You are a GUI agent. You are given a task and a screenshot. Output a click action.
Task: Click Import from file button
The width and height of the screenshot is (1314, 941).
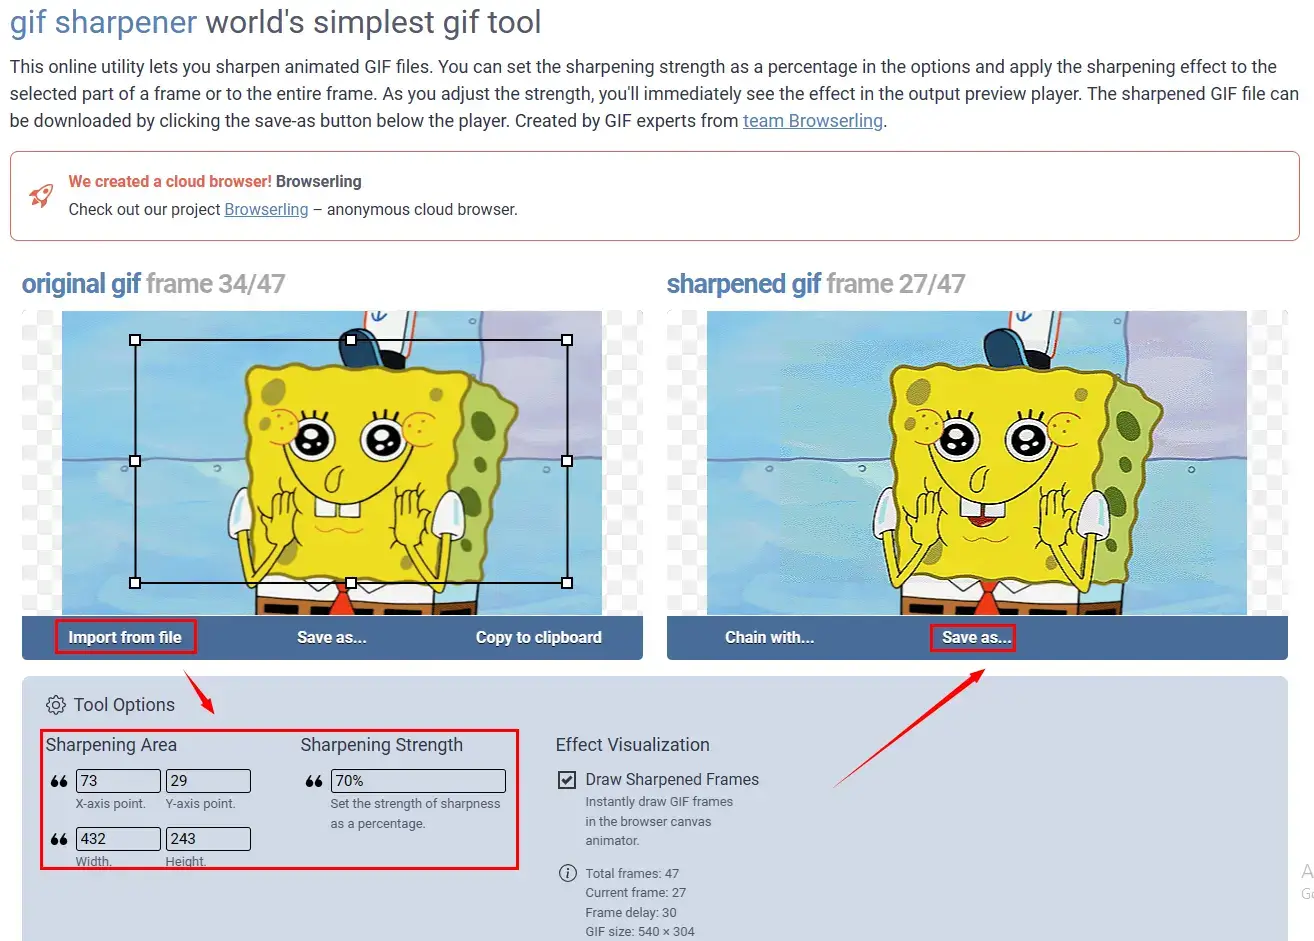point(125,637)
